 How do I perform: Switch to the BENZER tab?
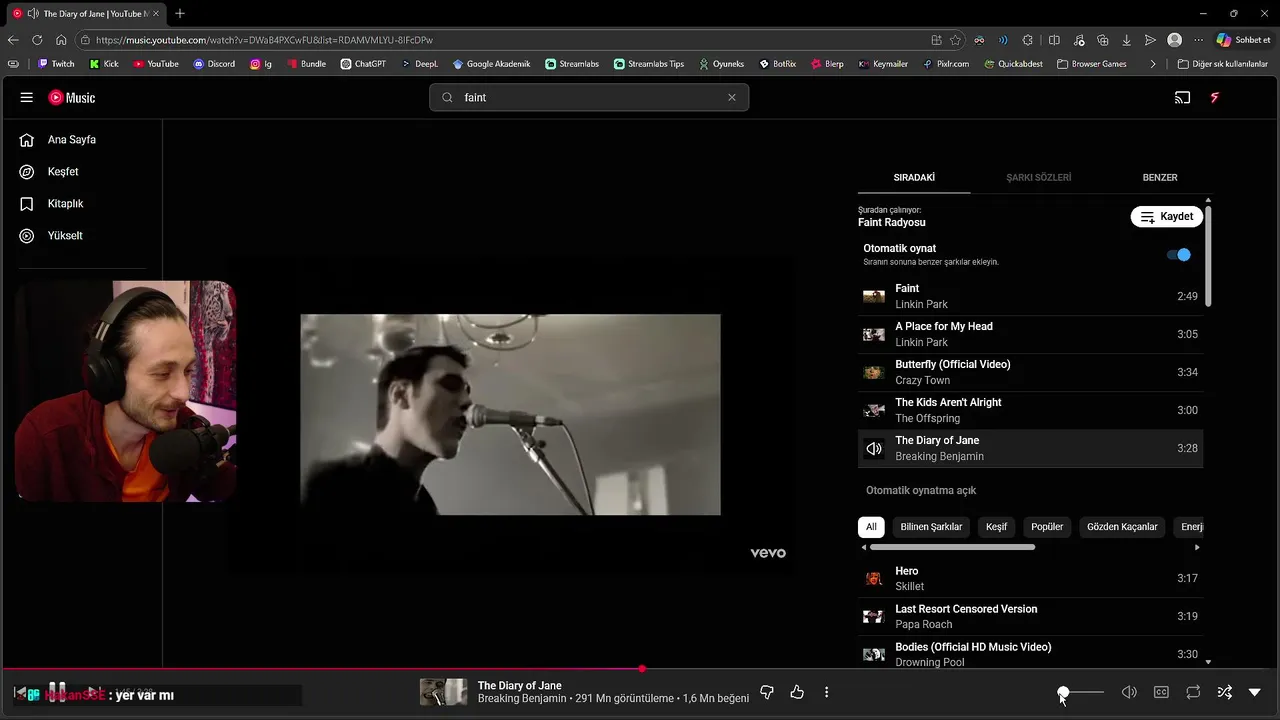(1160, 177)
